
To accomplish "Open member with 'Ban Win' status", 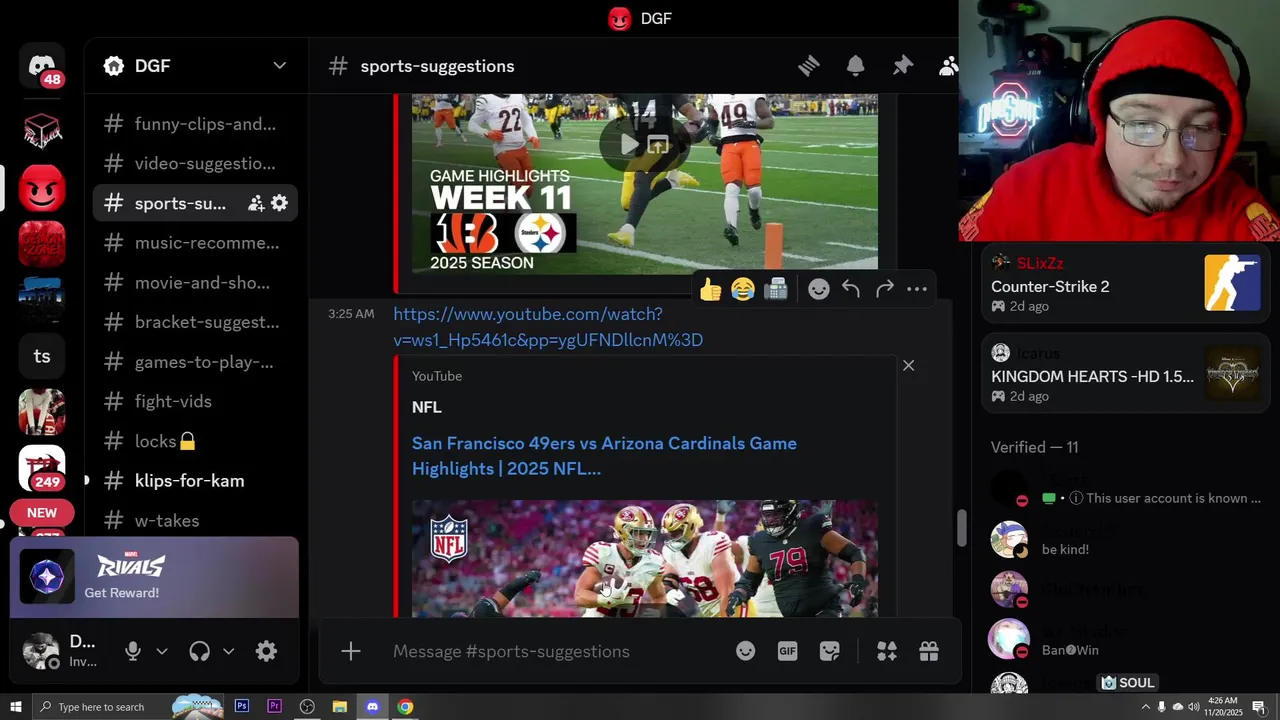I will (1126, 639).
